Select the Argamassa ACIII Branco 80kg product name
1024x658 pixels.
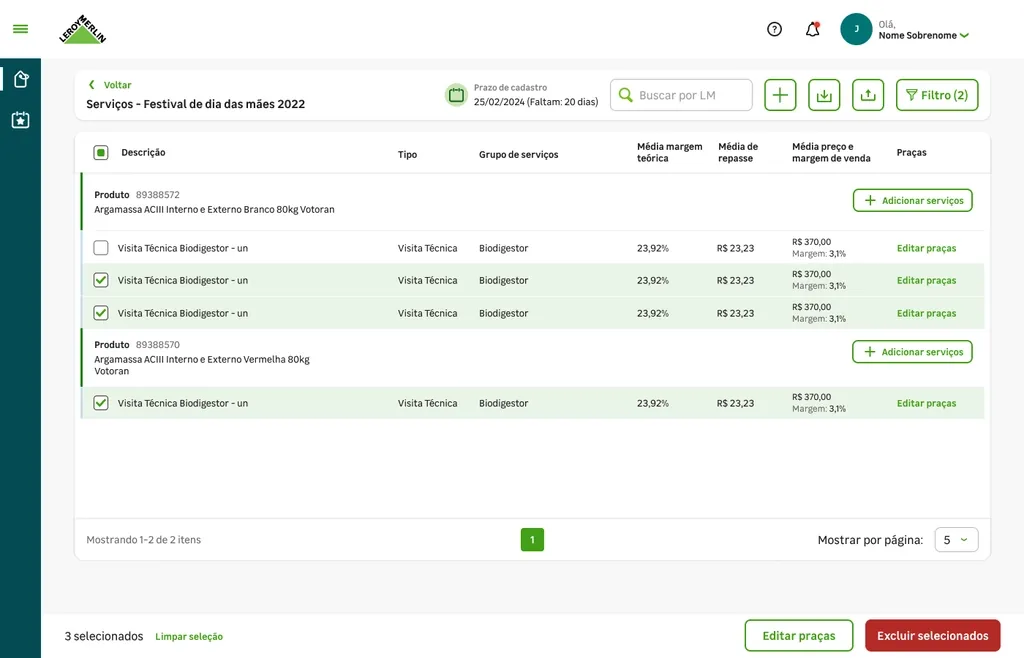pos(214,210)
